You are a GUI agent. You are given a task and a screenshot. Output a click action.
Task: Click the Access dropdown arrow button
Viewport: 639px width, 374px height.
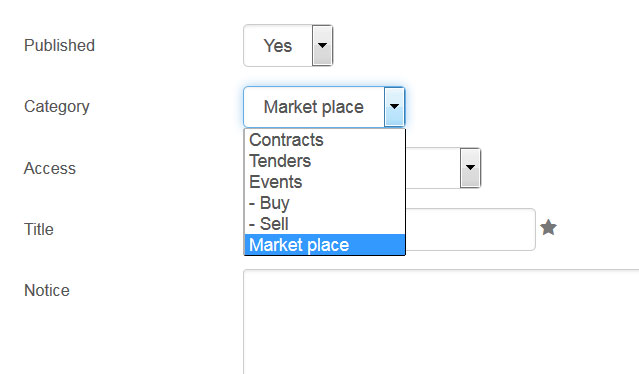coord(470,168)
